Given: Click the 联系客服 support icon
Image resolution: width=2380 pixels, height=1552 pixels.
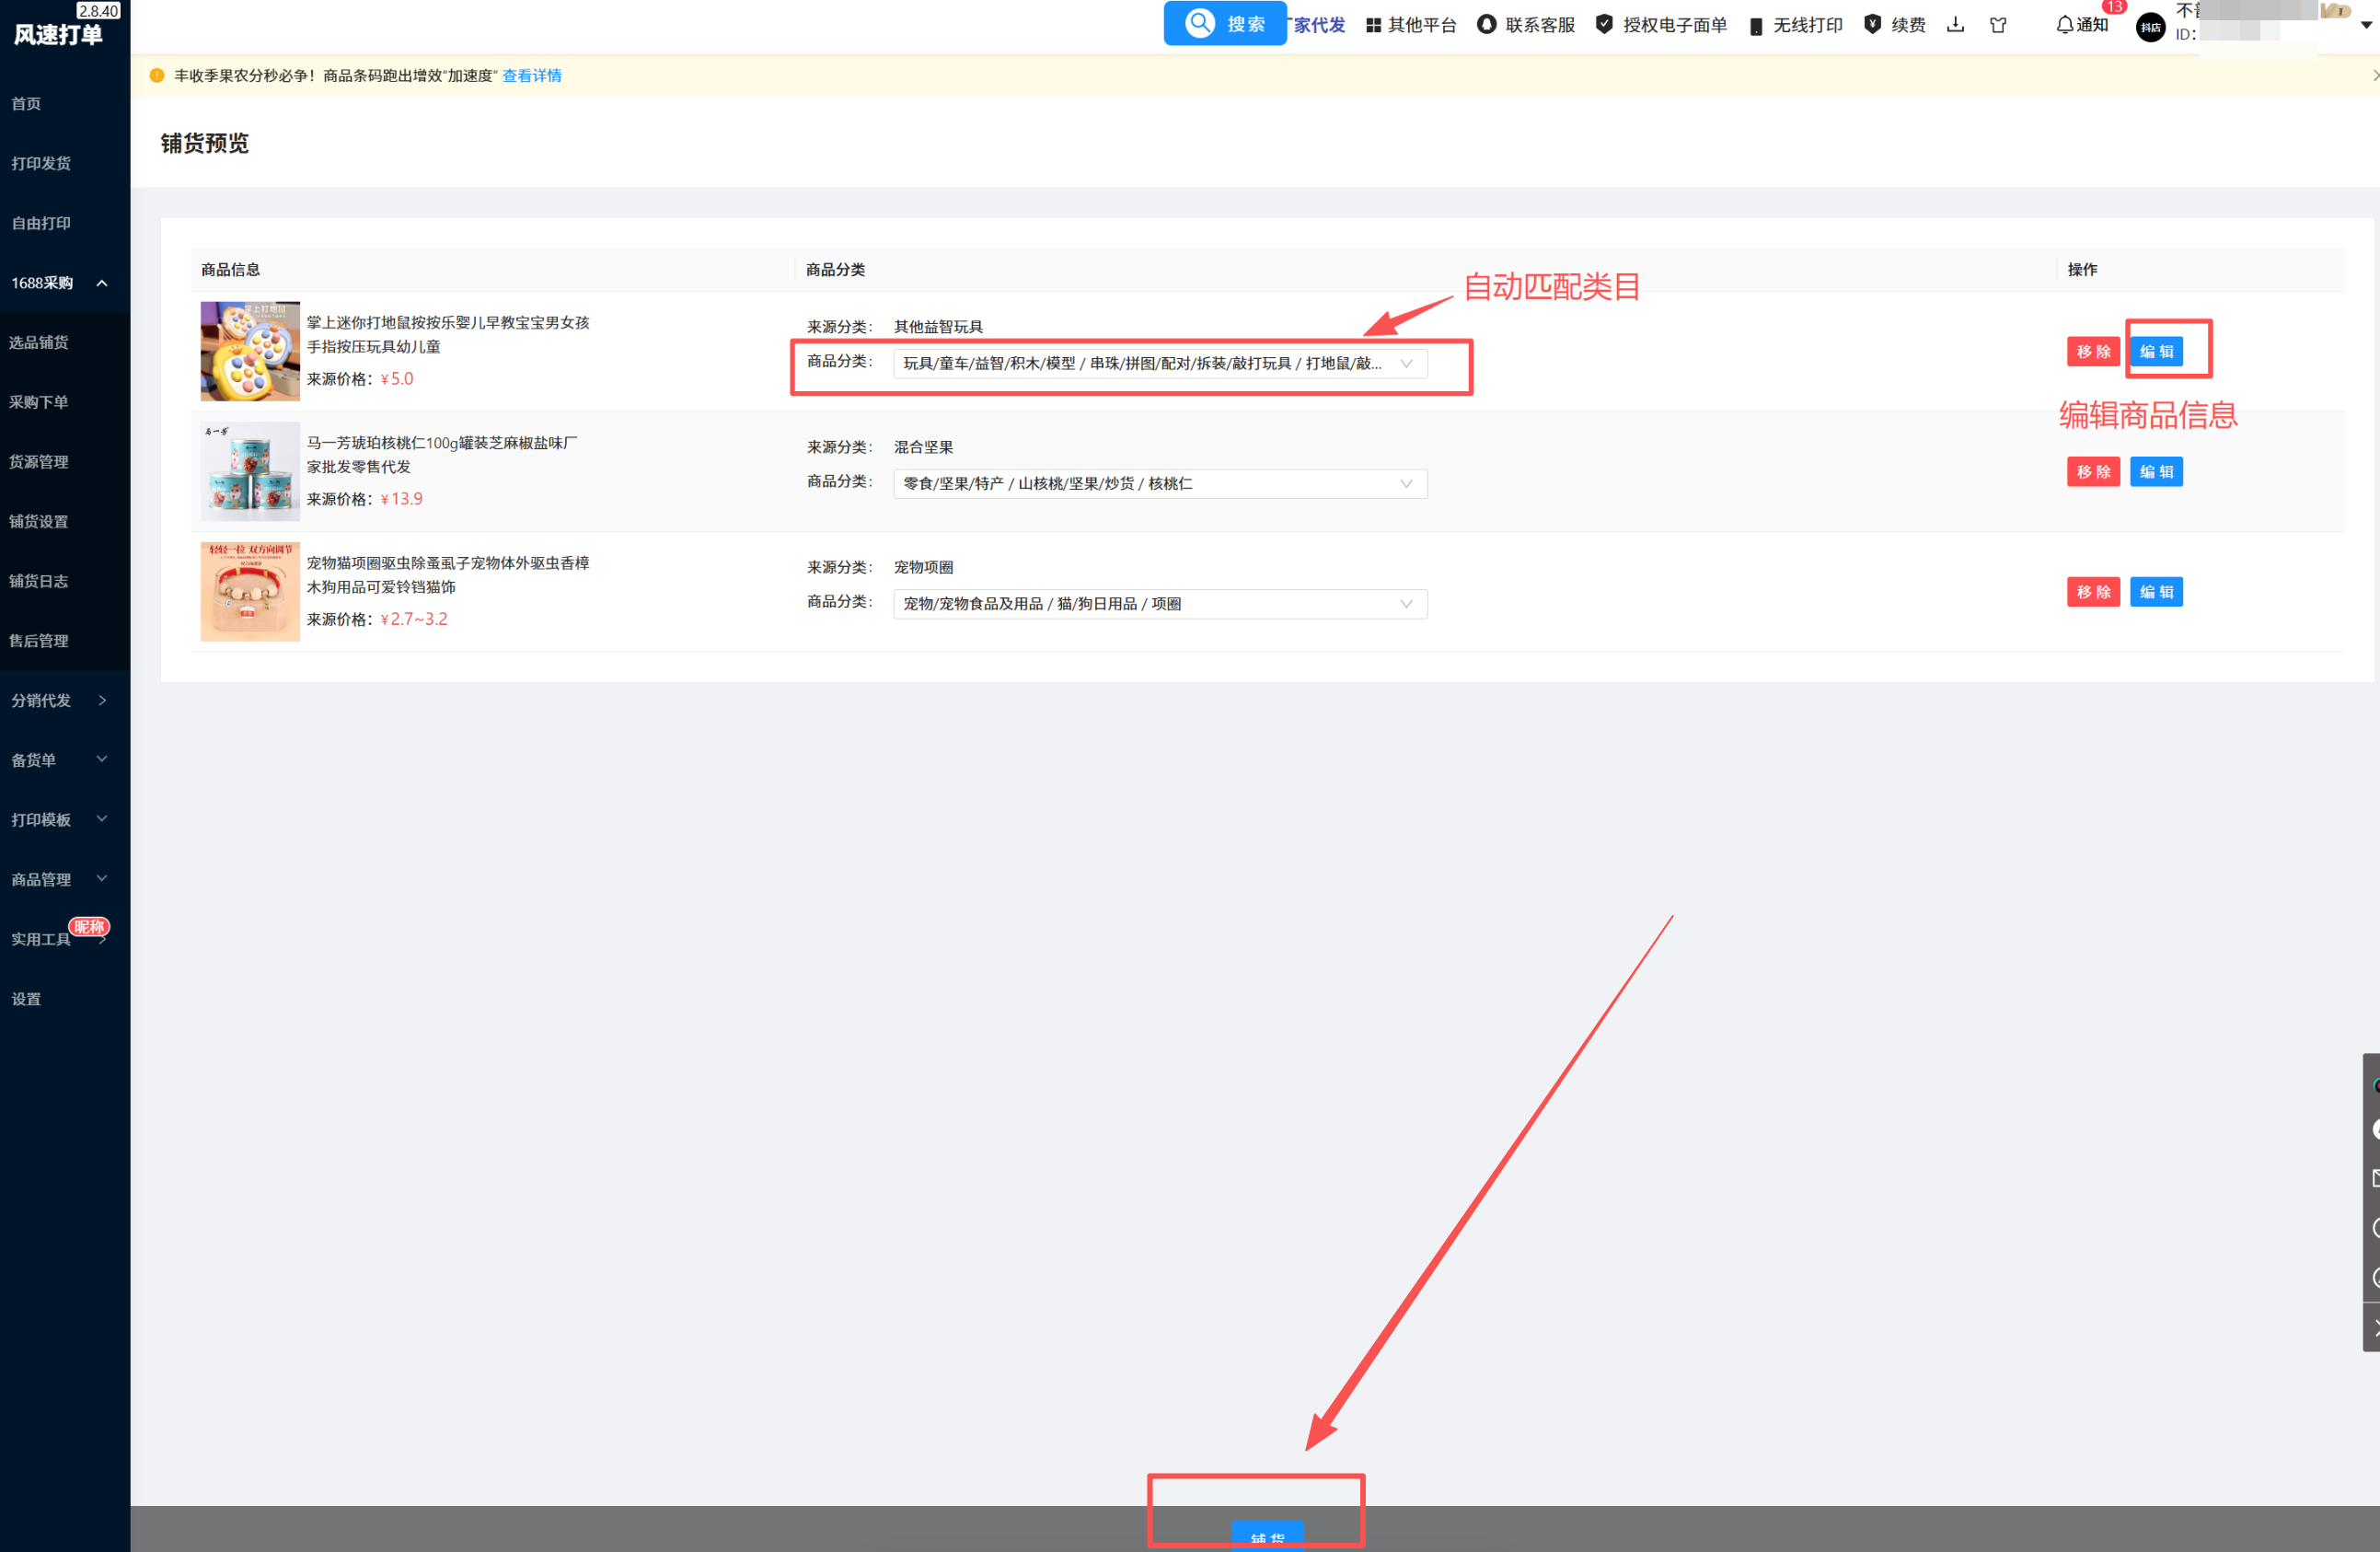Looking at the screenshot, I should point(1486,25).
